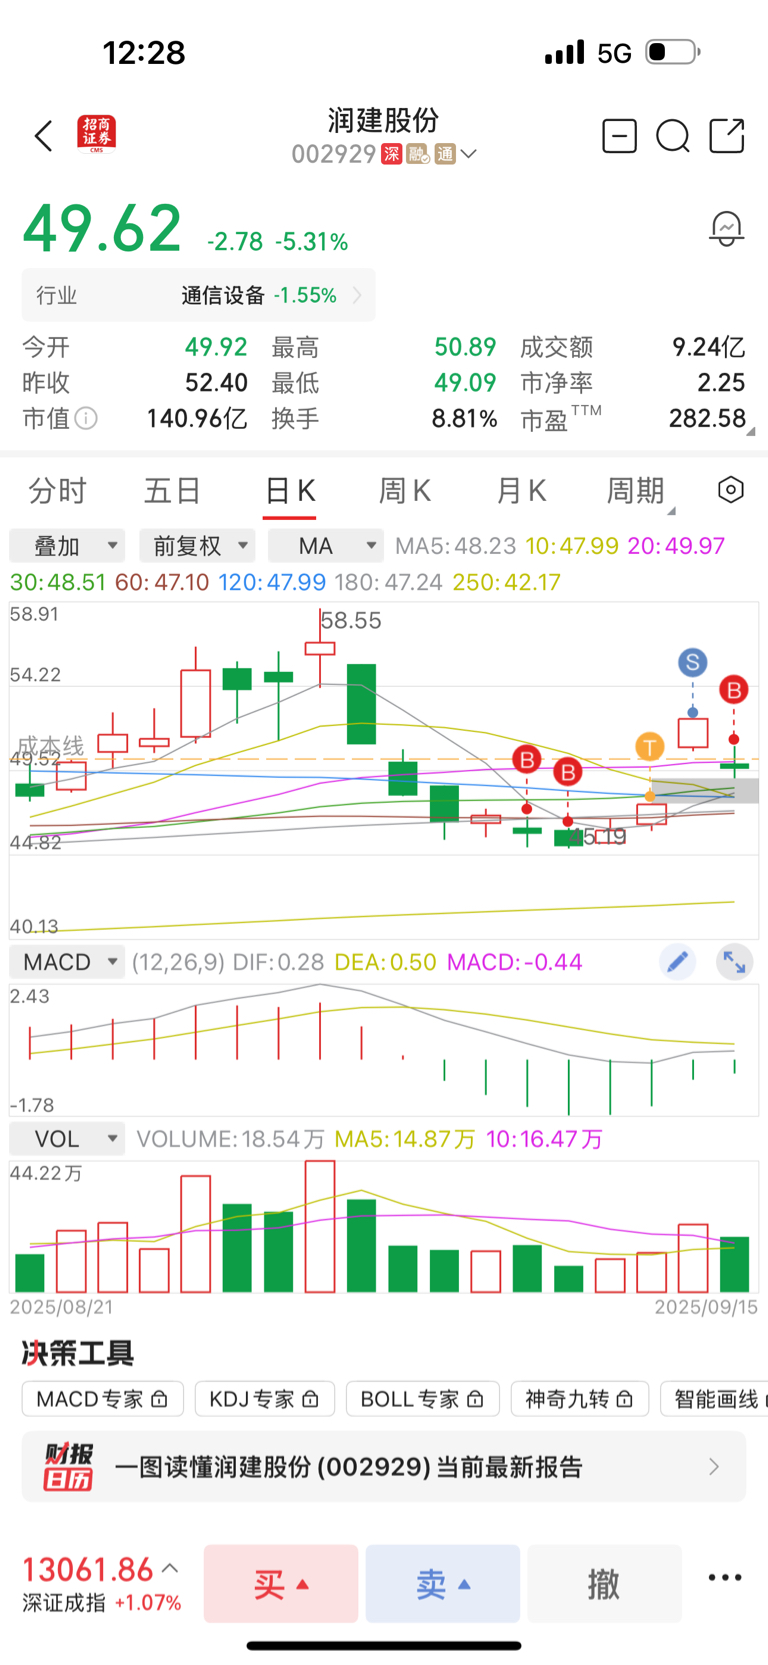Tap the 买 buy button
Image resolution: width=768 pixels, height=1665 pixels.
[x=281, y=1583]
